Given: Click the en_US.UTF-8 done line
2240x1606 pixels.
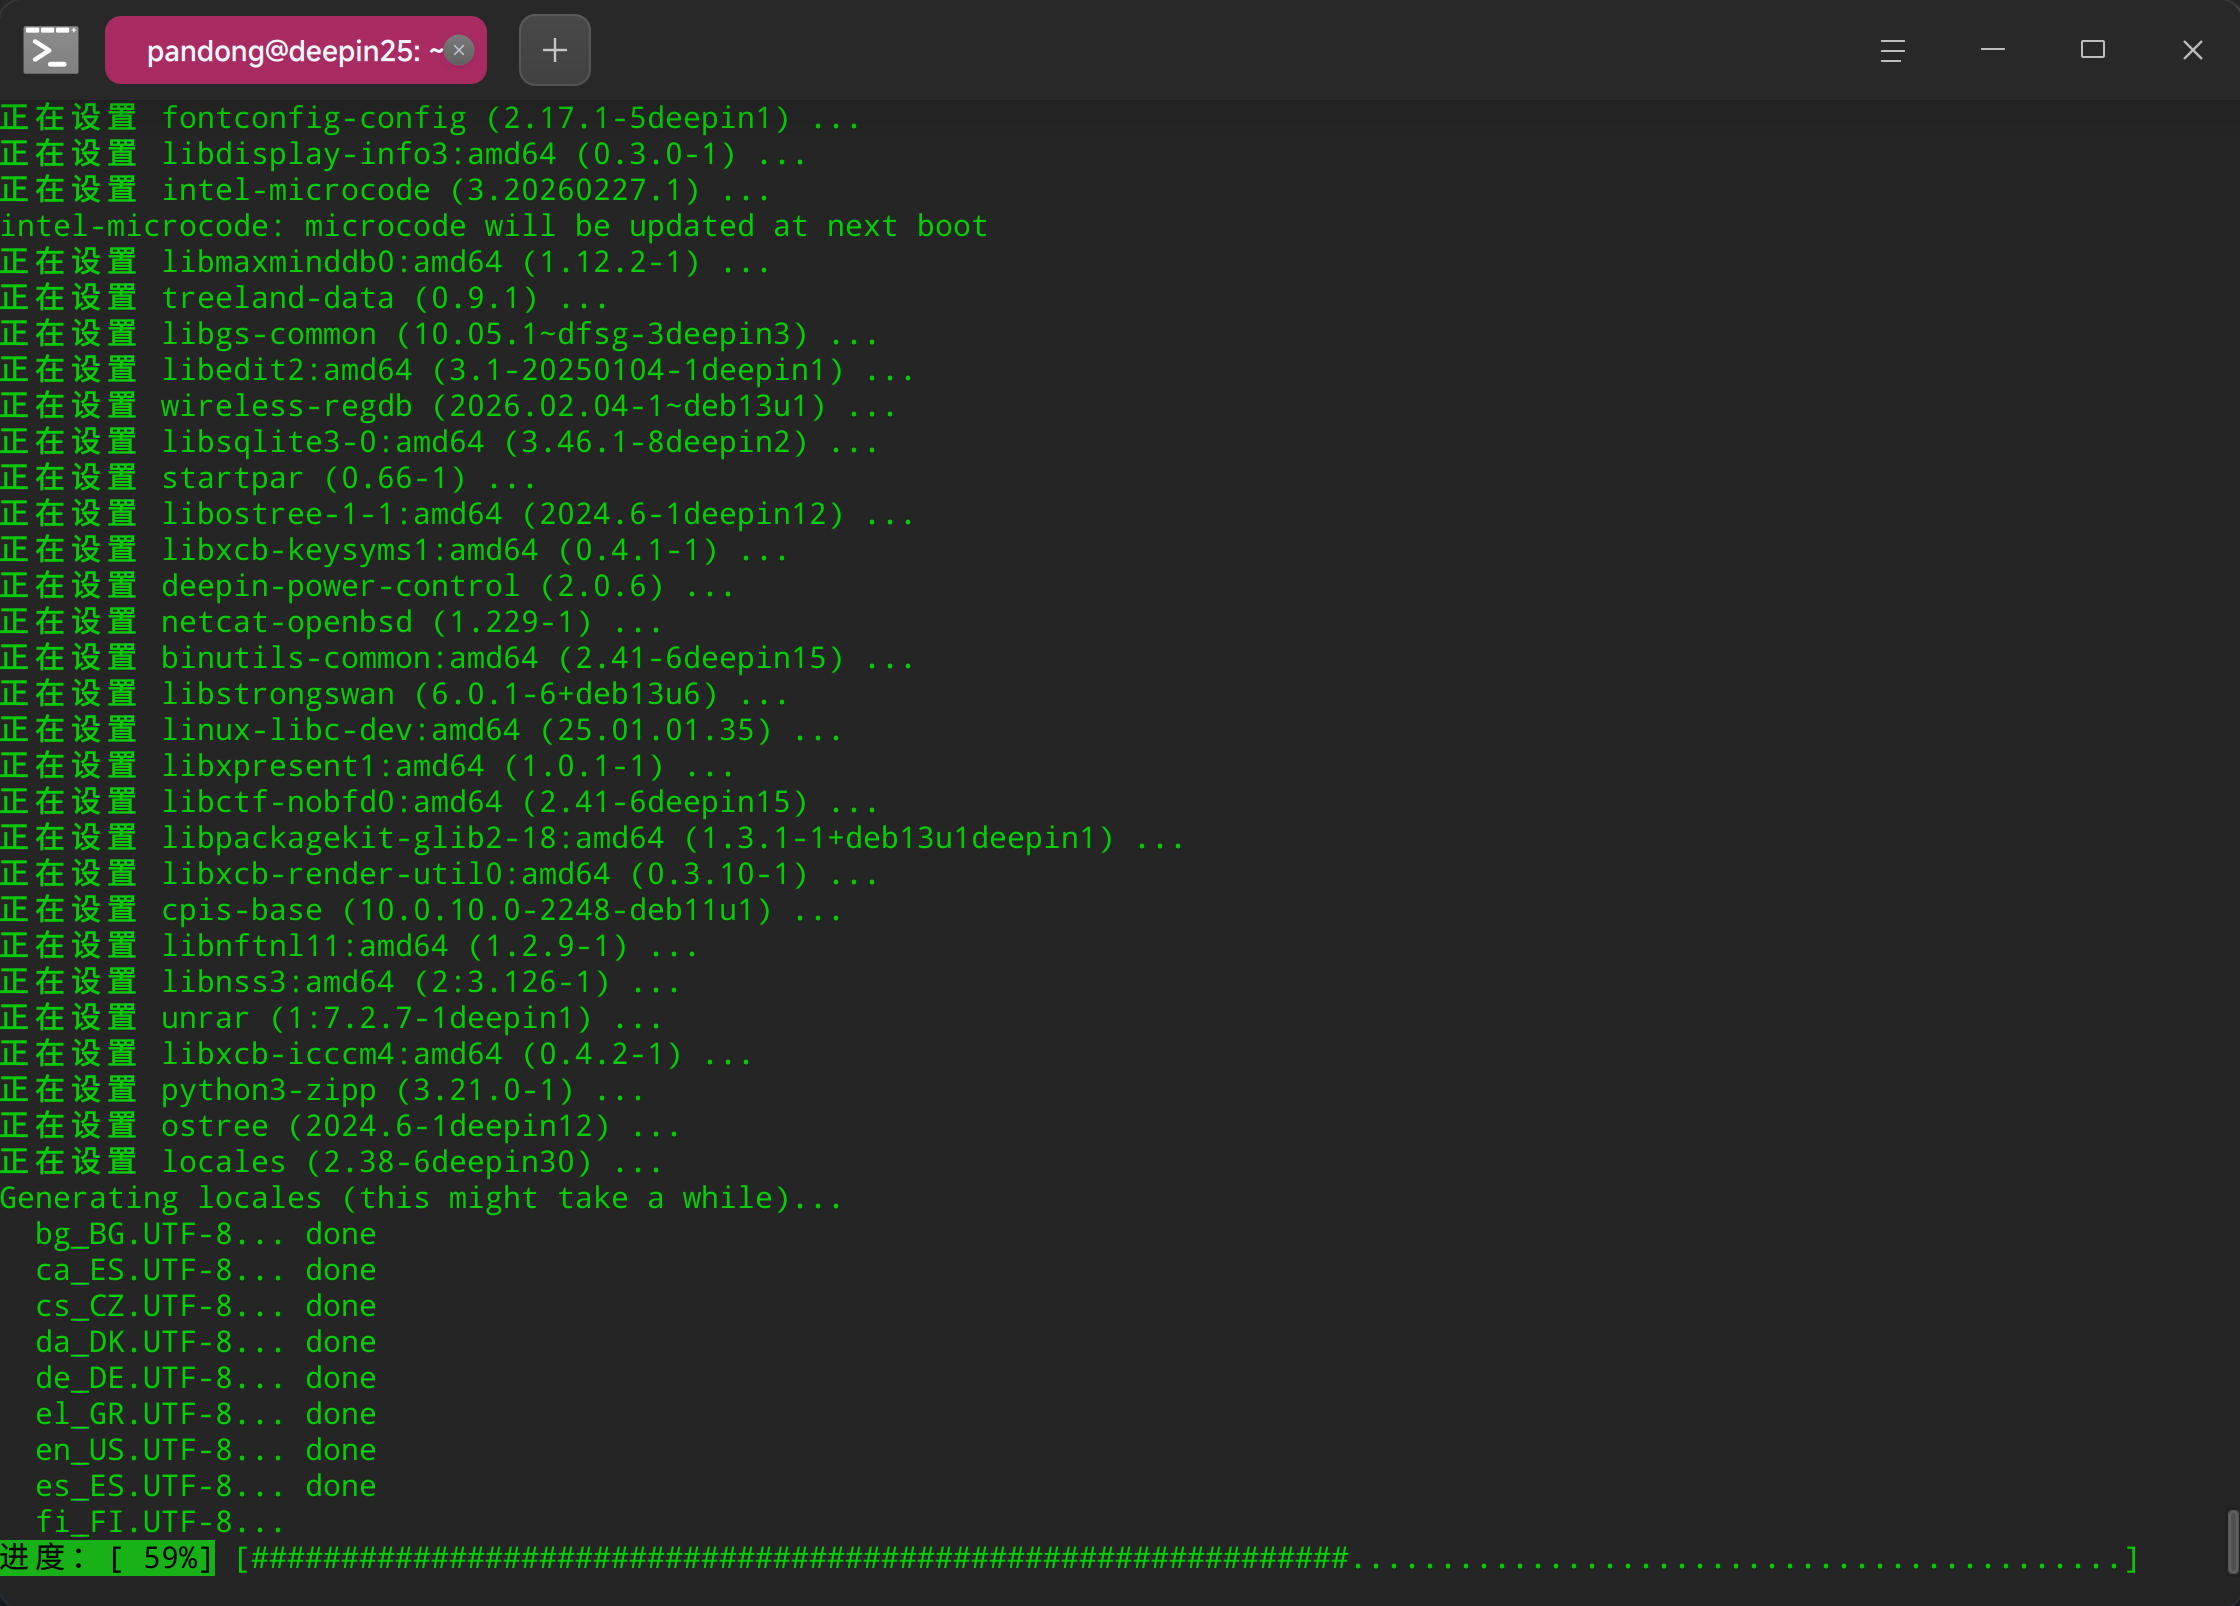Looking at the screenshot, I should (206, 1450).
